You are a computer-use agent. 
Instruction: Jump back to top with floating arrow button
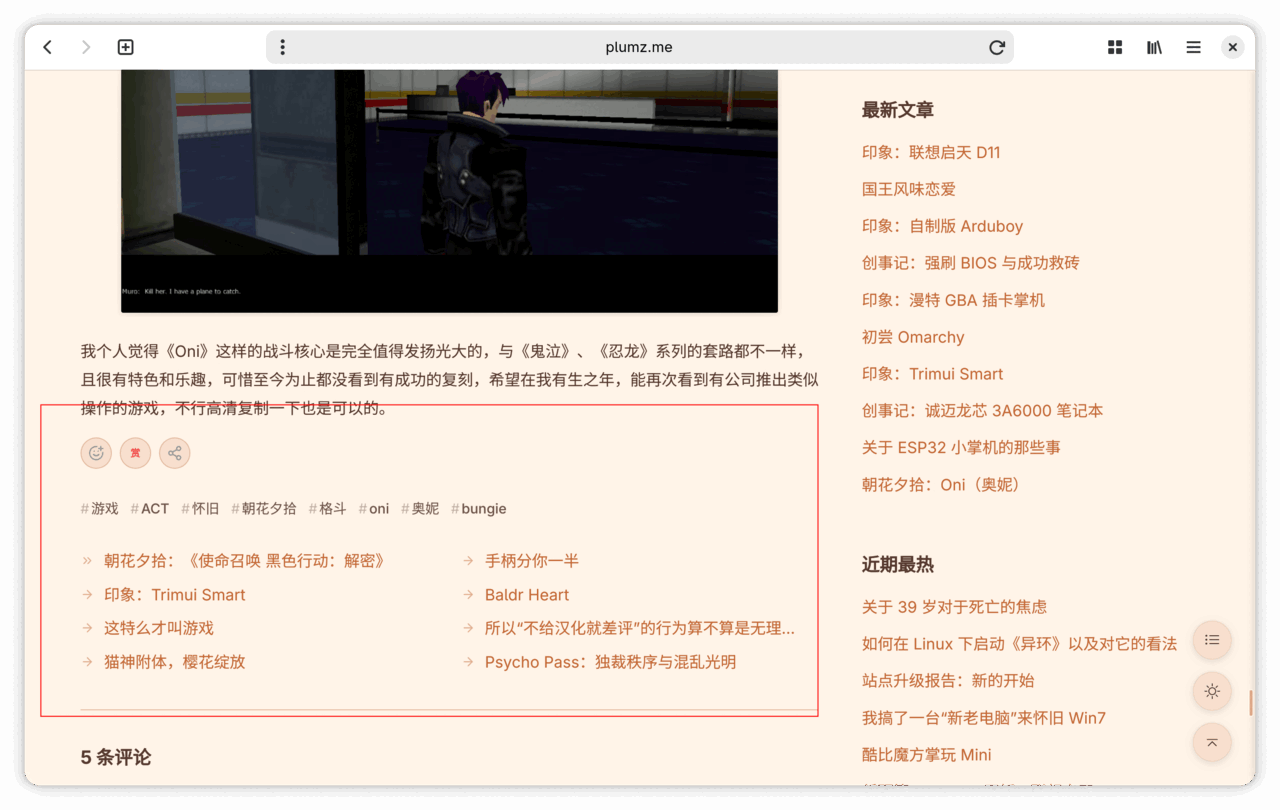point(1212,742)
